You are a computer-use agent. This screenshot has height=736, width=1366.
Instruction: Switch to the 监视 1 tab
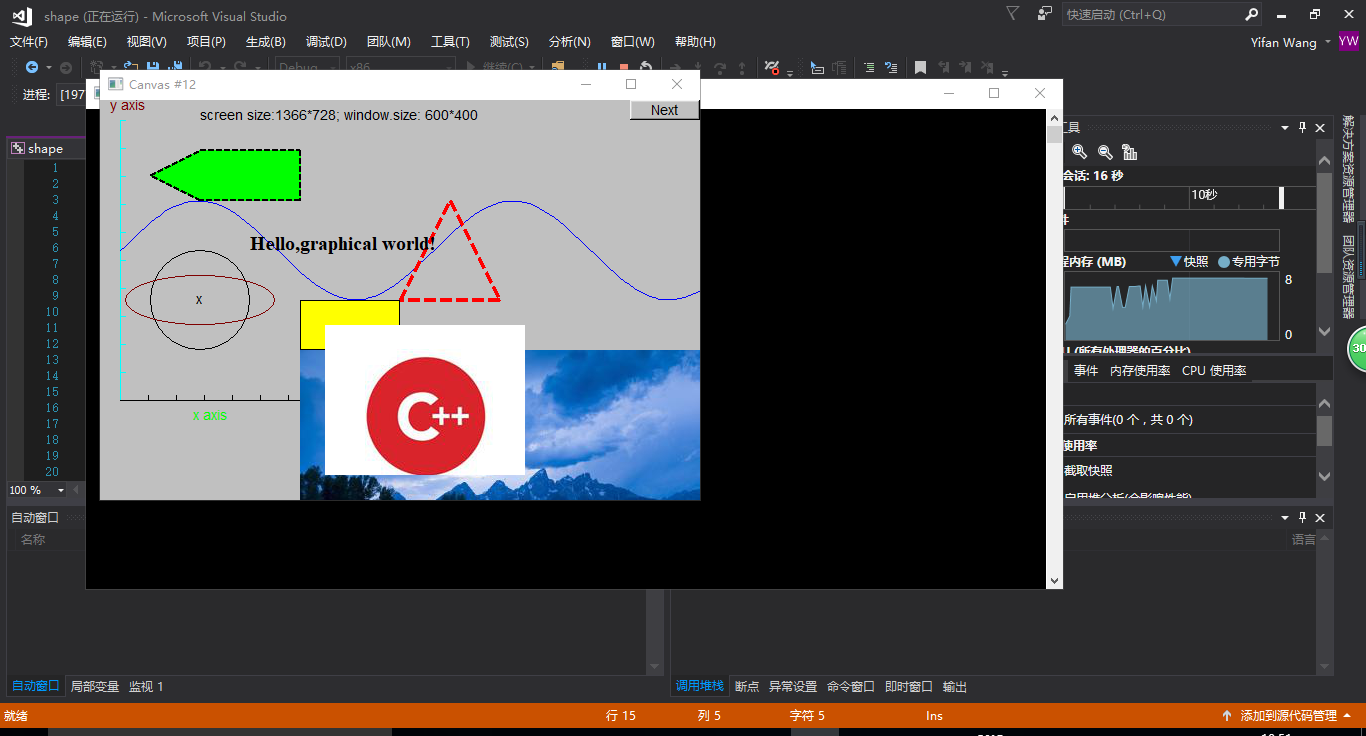(x=146, y=687)
